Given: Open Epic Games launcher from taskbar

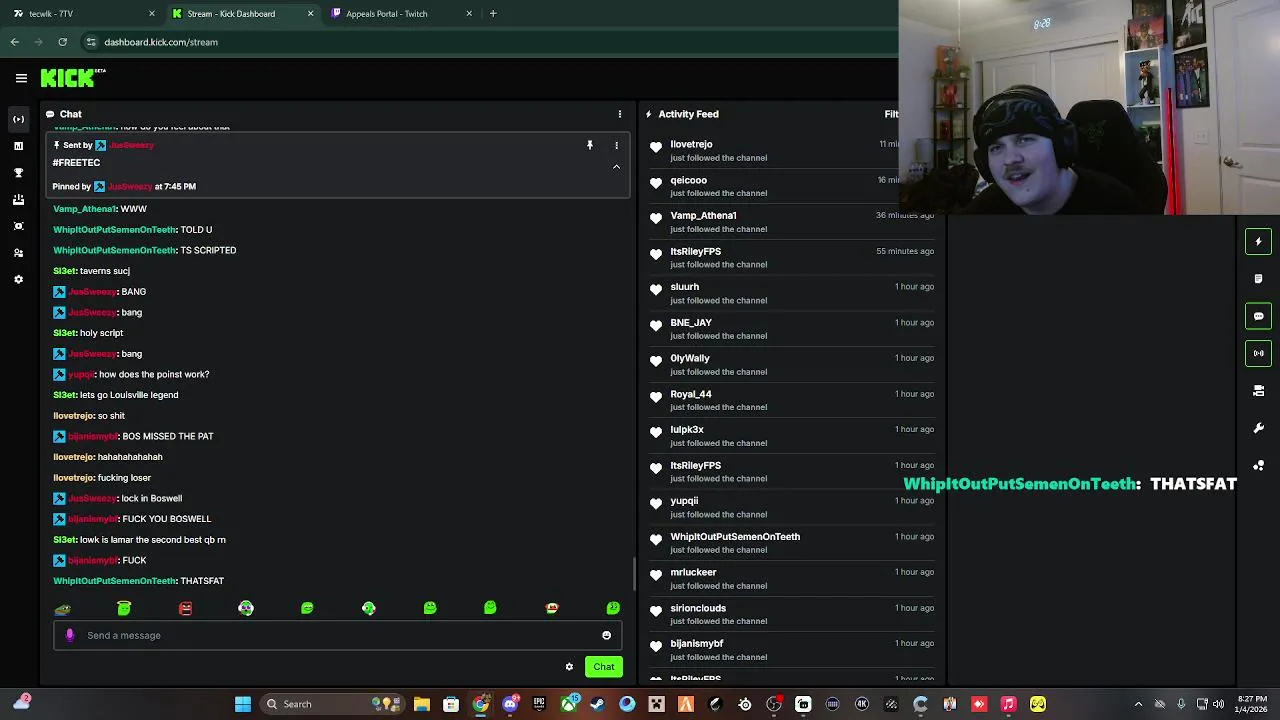Looking at the screenshot, I should (x=539, y=704).
